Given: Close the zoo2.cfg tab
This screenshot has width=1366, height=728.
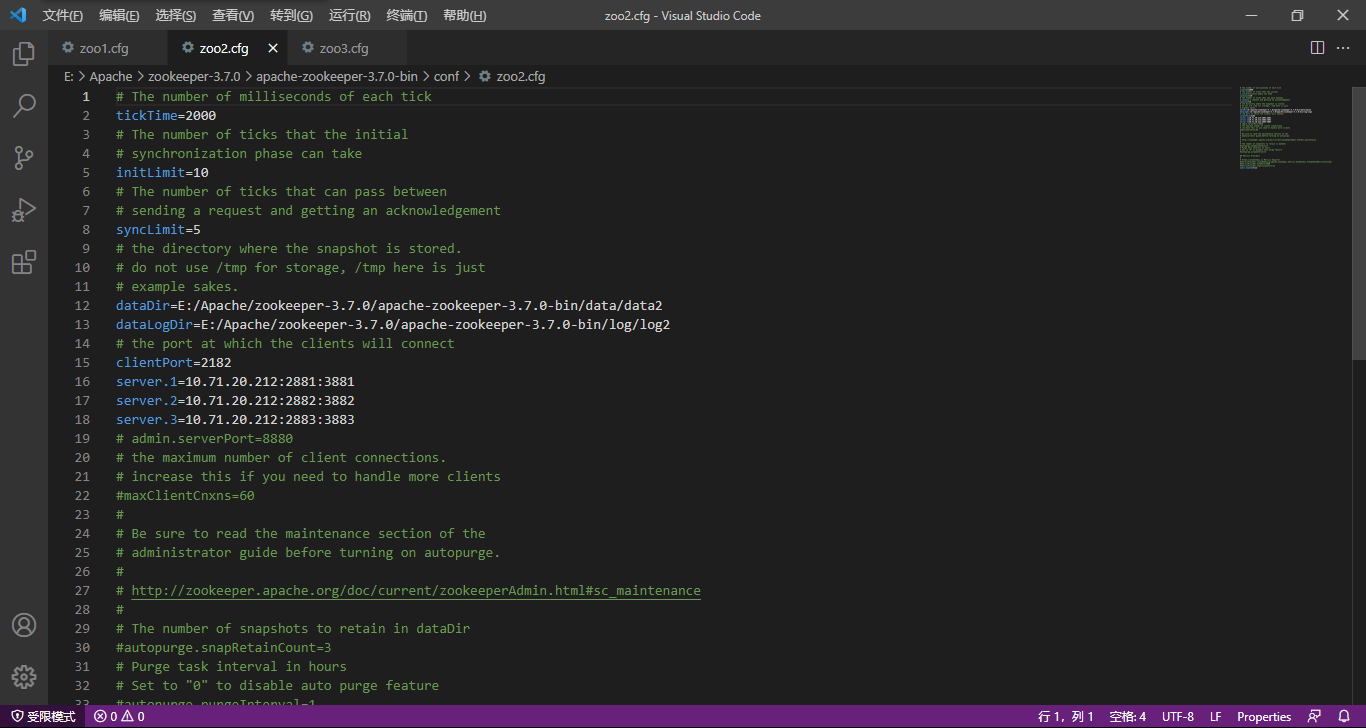Looking at the screenshot, I should point(273,48).
